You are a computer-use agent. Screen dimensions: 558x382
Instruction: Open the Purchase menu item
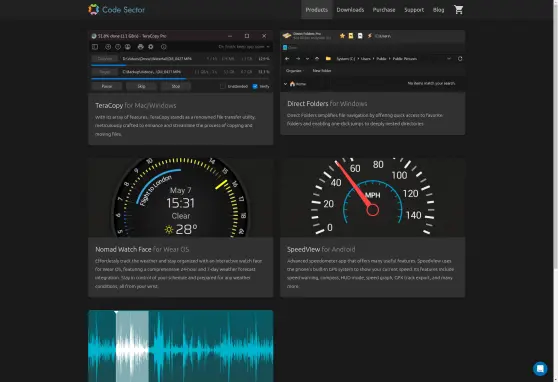(x=384, y=10)
